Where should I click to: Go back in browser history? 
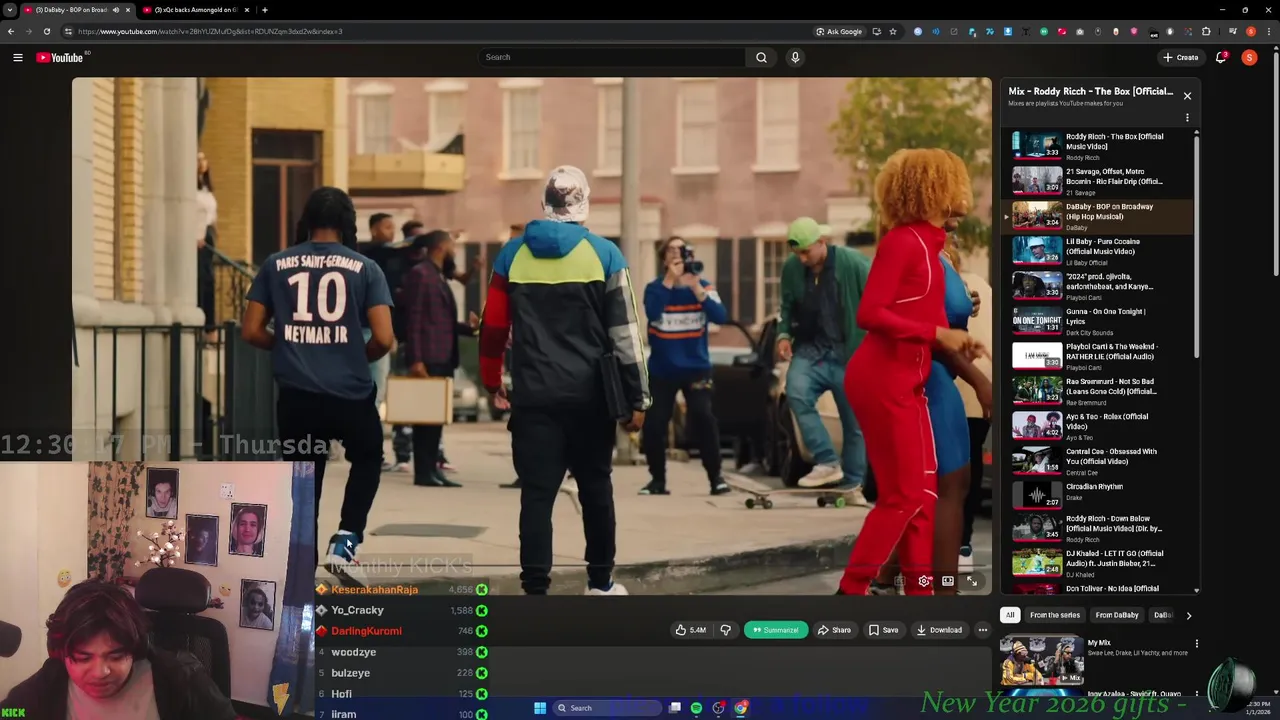pos(11,31)
